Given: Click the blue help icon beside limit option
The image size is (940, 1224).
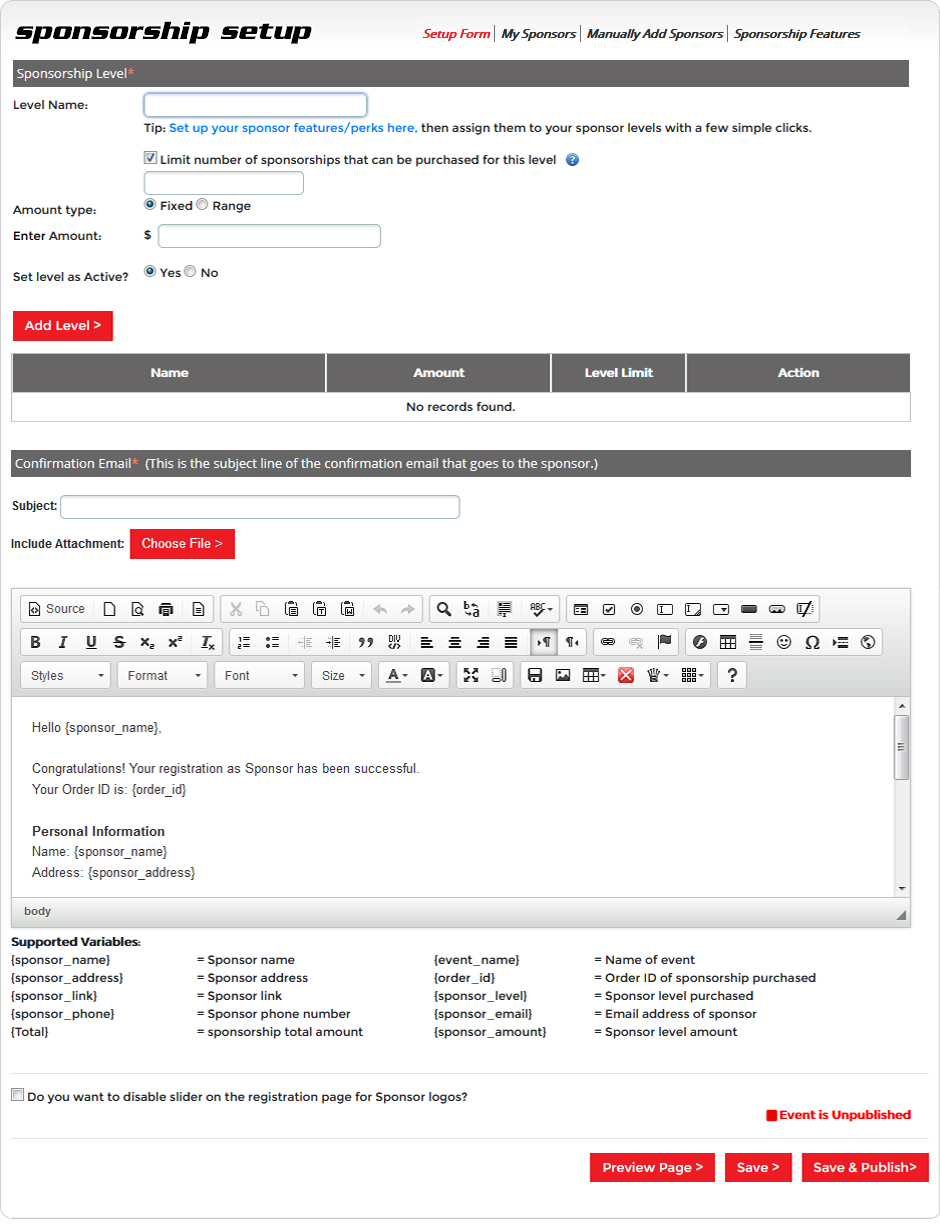Looking at the screenshot, I should click(573, 160).
